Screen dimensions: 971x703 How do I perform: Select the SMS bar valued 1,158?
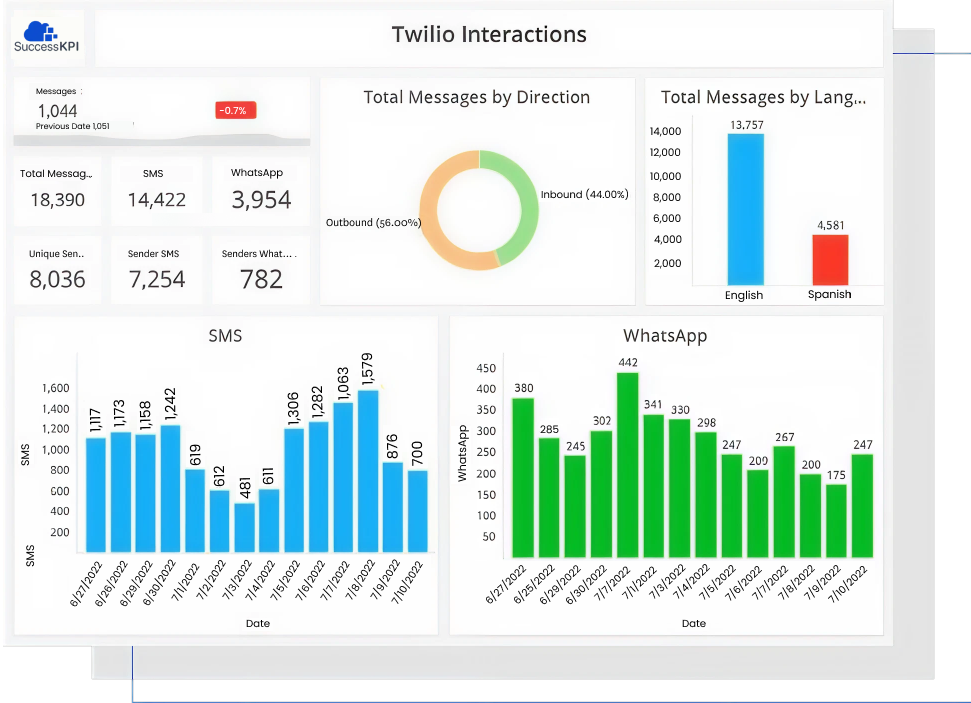click(x=146, y=493)
